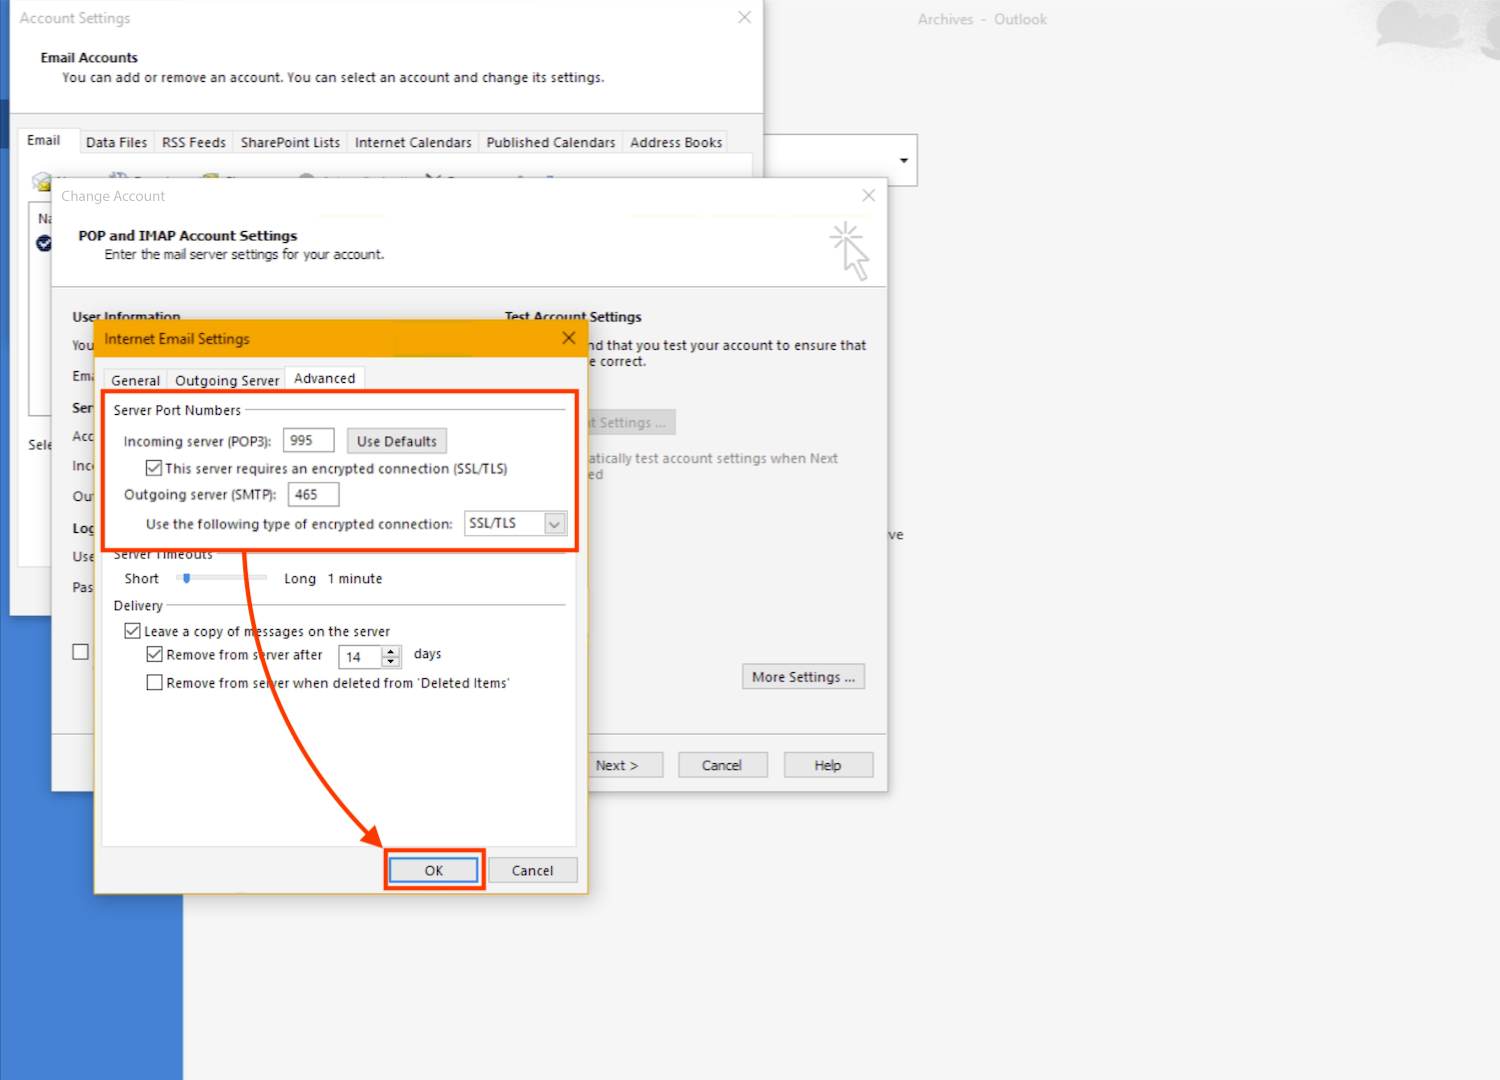Click the Incoming server (POP3) port field
Viewport: 1500px width, 1080px height.
tap(308, 441)
